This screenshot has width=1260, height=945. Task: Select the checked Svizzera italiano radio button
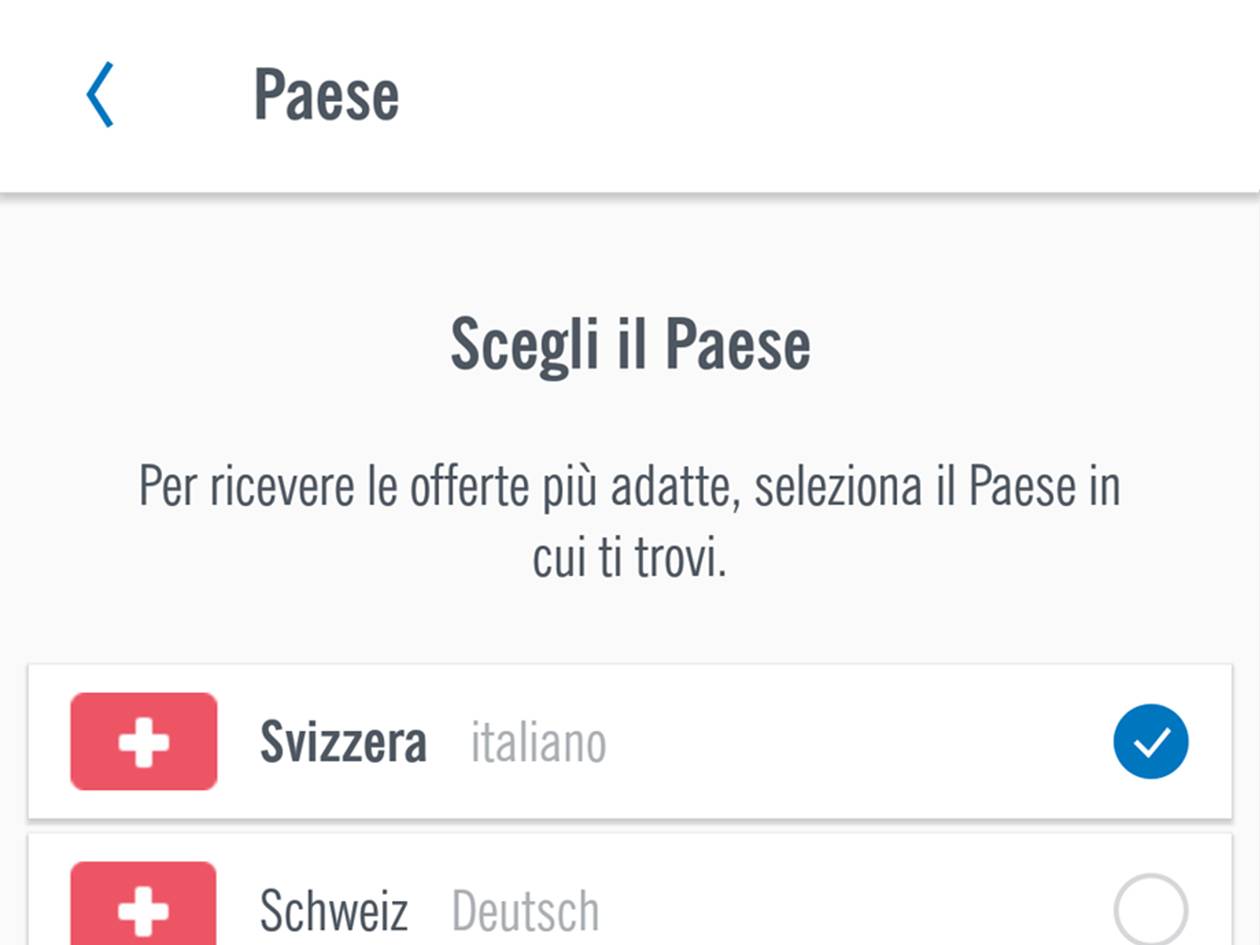[x=1151, y=742]
